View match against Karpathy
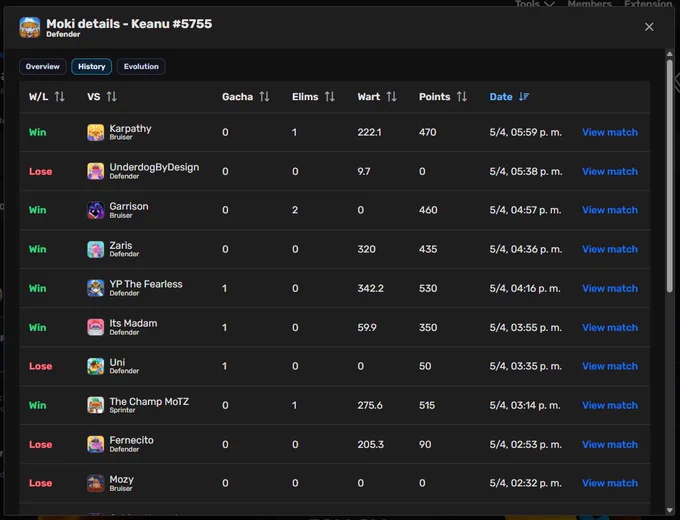The width and height of the screenshot is (680, 520). 610,132
